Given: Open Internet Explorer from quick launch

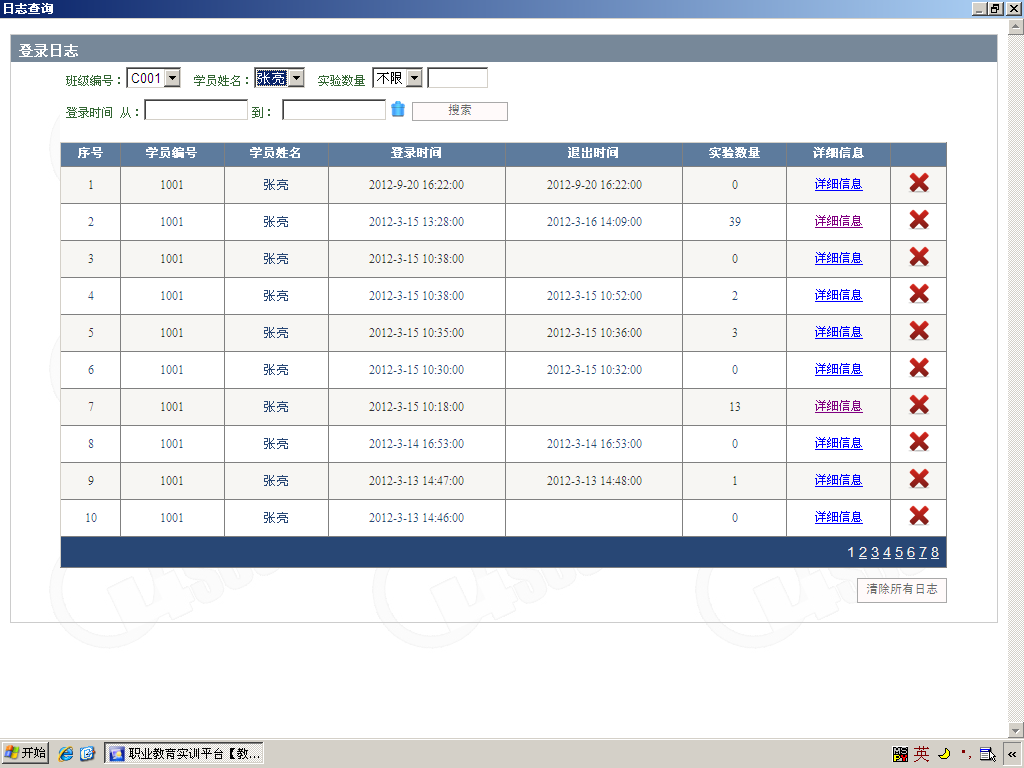Looking at the screenshot, I should pos(66,753).
